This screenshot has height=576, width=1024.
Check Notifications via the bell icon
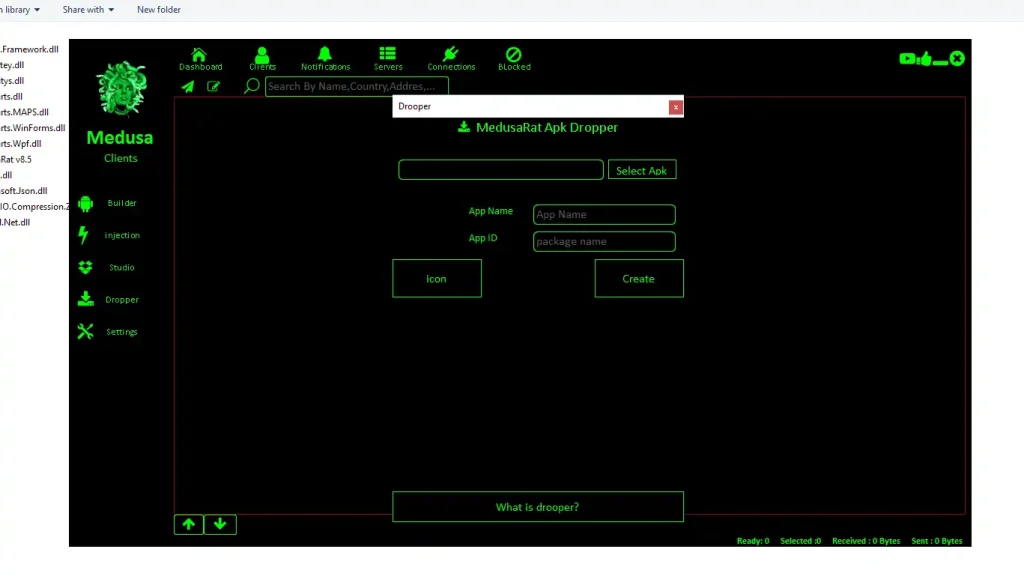[324, 56]
